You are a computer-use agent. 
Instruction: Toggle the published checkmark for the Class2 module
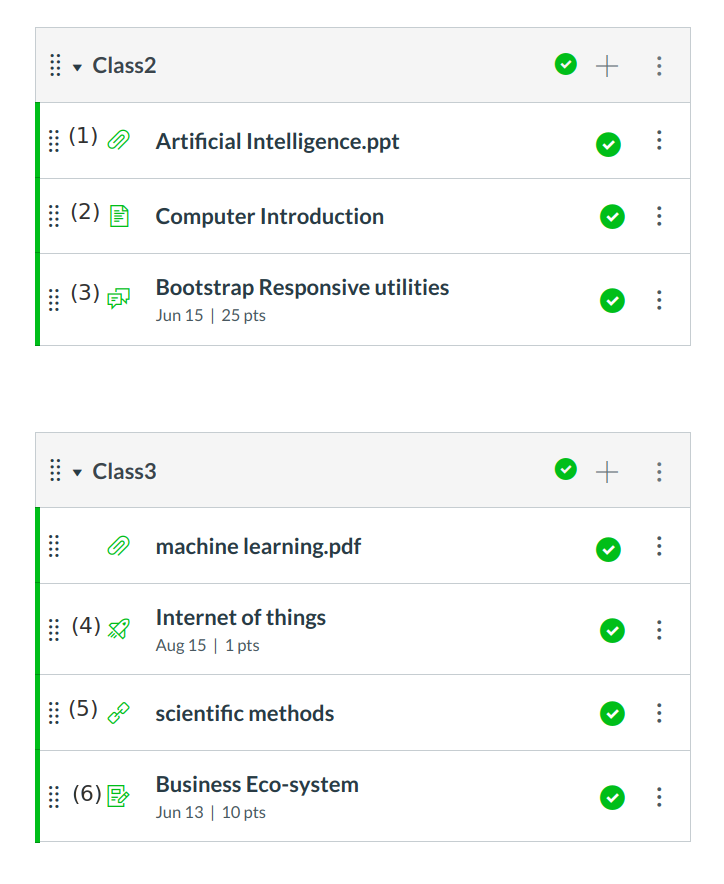[566, 65]
